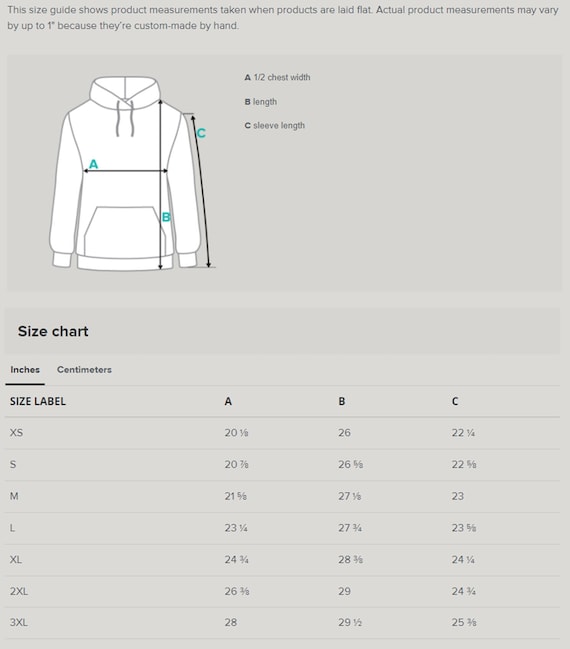Click the 3XL row sleeve value 25 ⅜
Image resolution: width=570 pixels, height=649 pixels.
(x=464, y=622)
